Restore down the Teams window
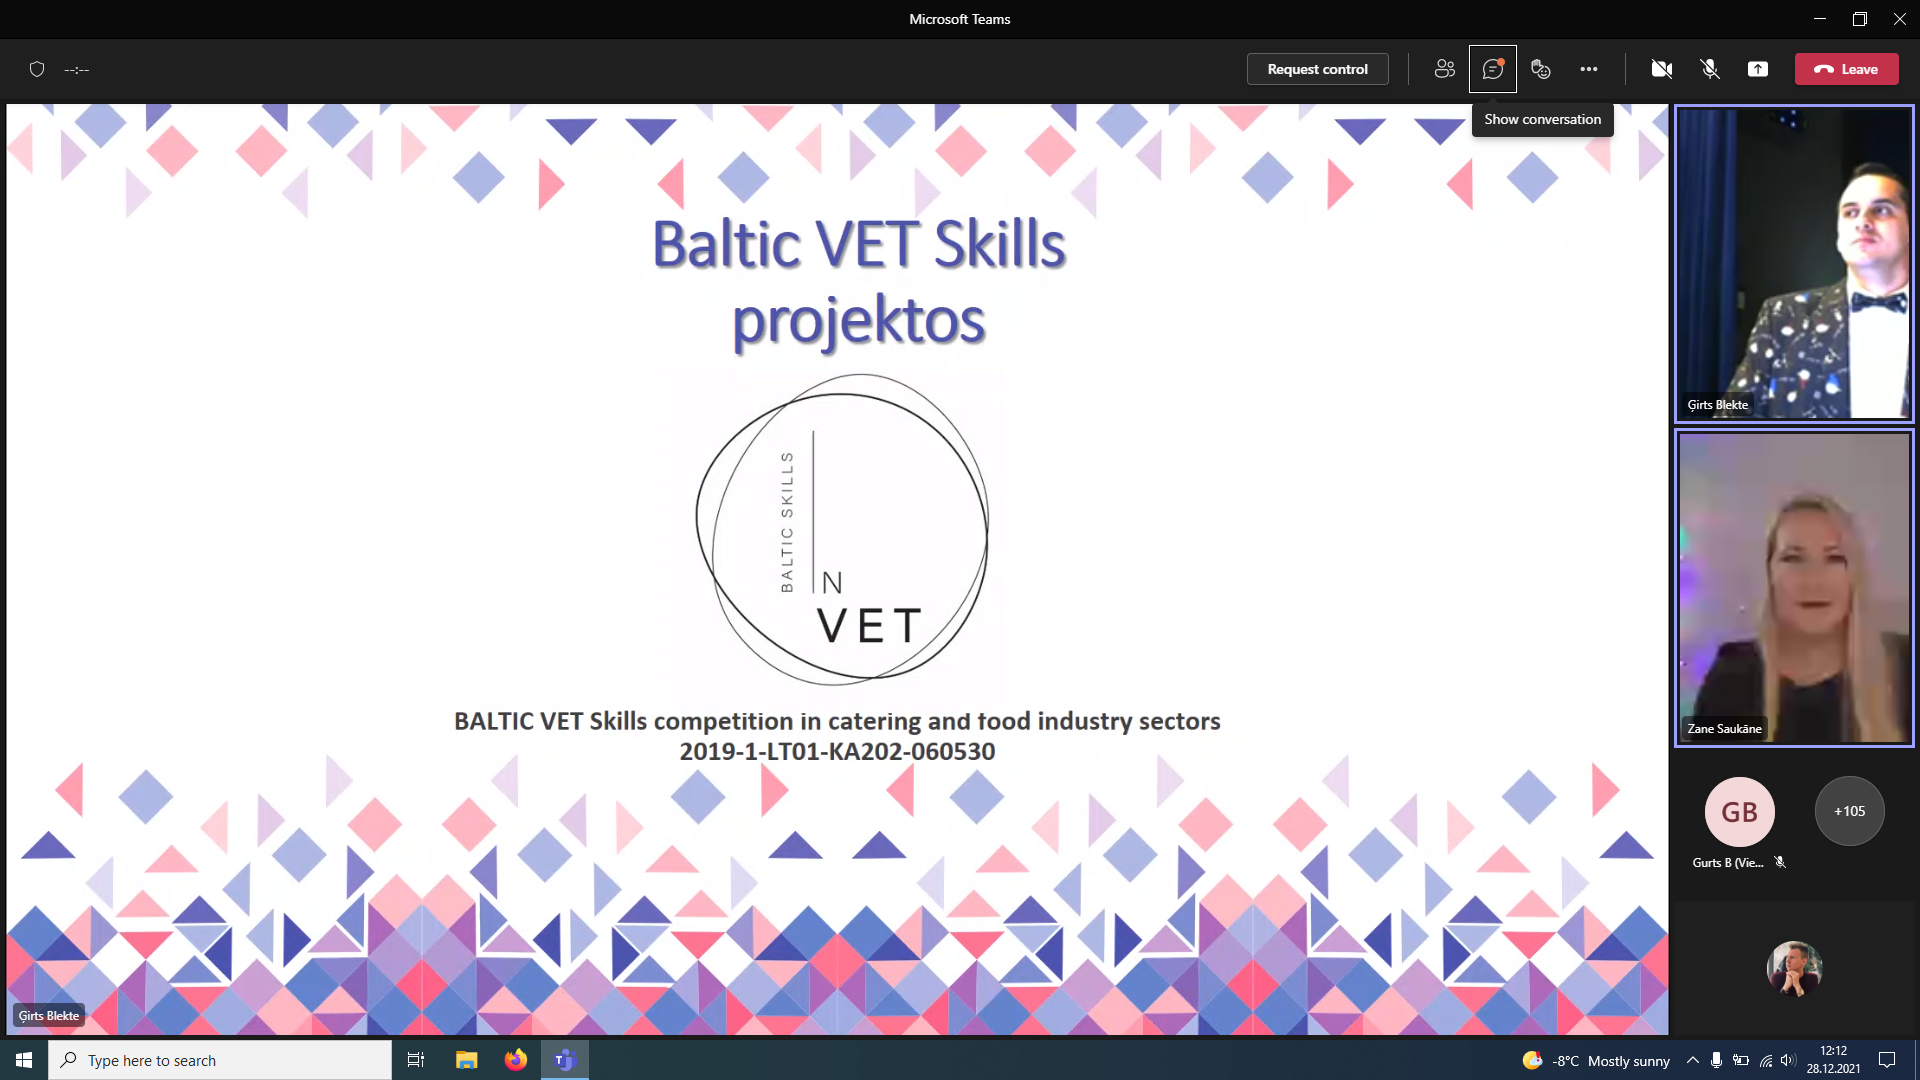The width and height of the screenshot is (1920, 1080). (x=1859, y=19)
